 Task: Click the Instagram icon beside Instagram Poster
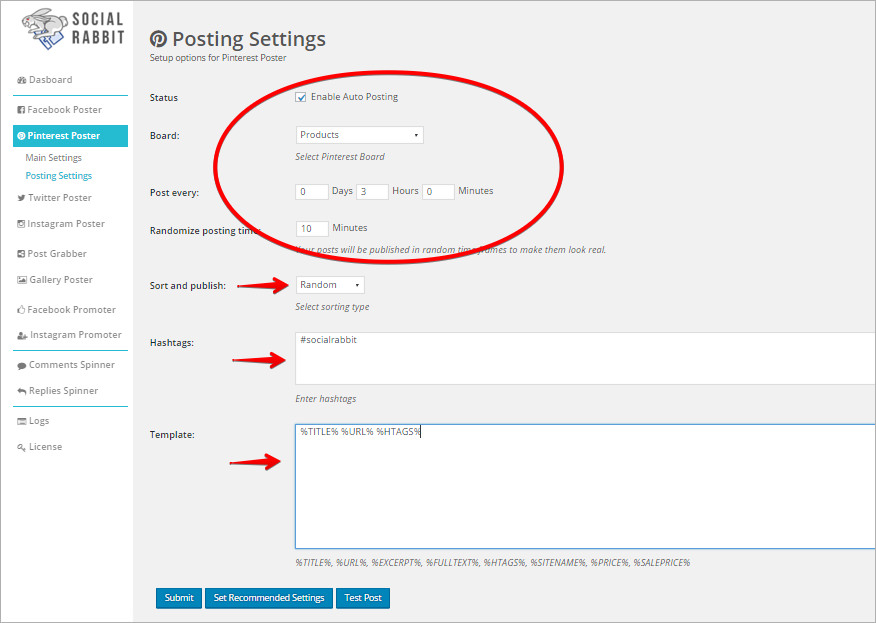tap(21, 224)
